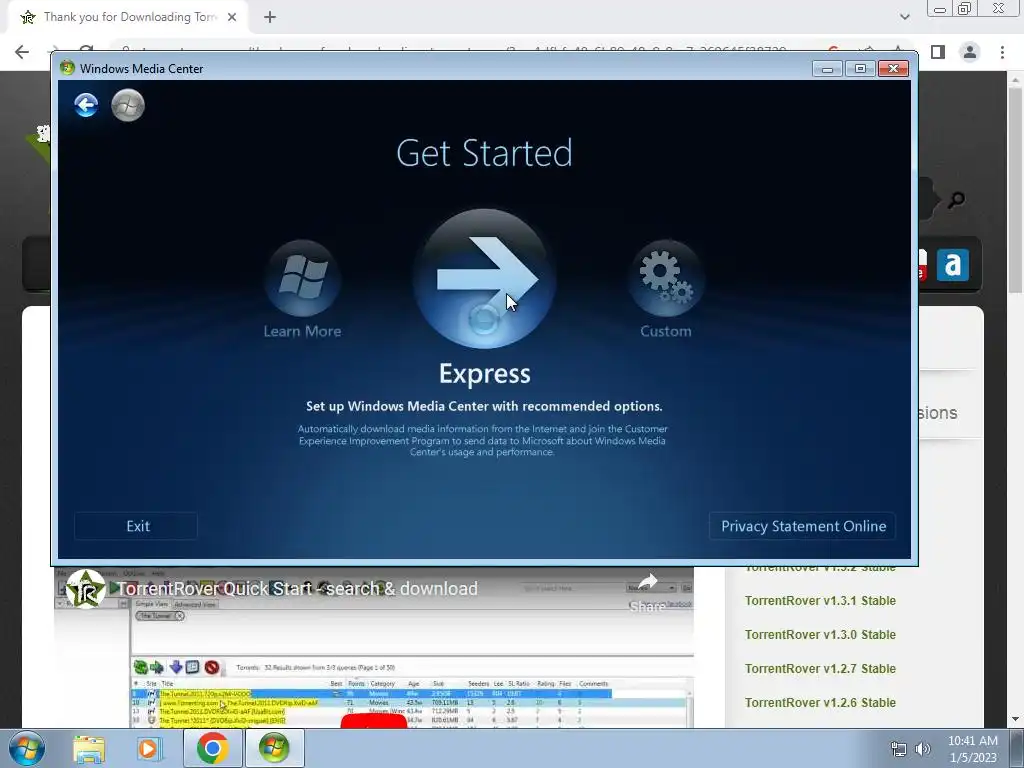Open Privacy Statement Online

click(803, 526)
